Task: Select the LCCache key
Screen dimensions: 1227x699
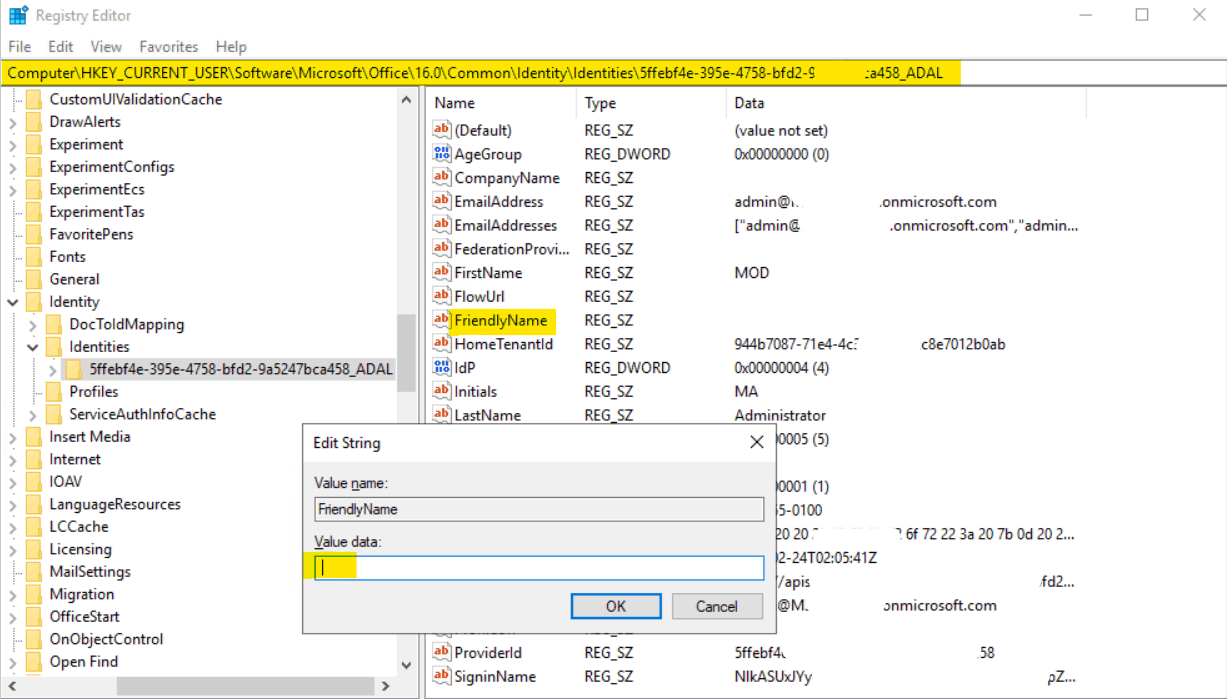Action: 79,527
